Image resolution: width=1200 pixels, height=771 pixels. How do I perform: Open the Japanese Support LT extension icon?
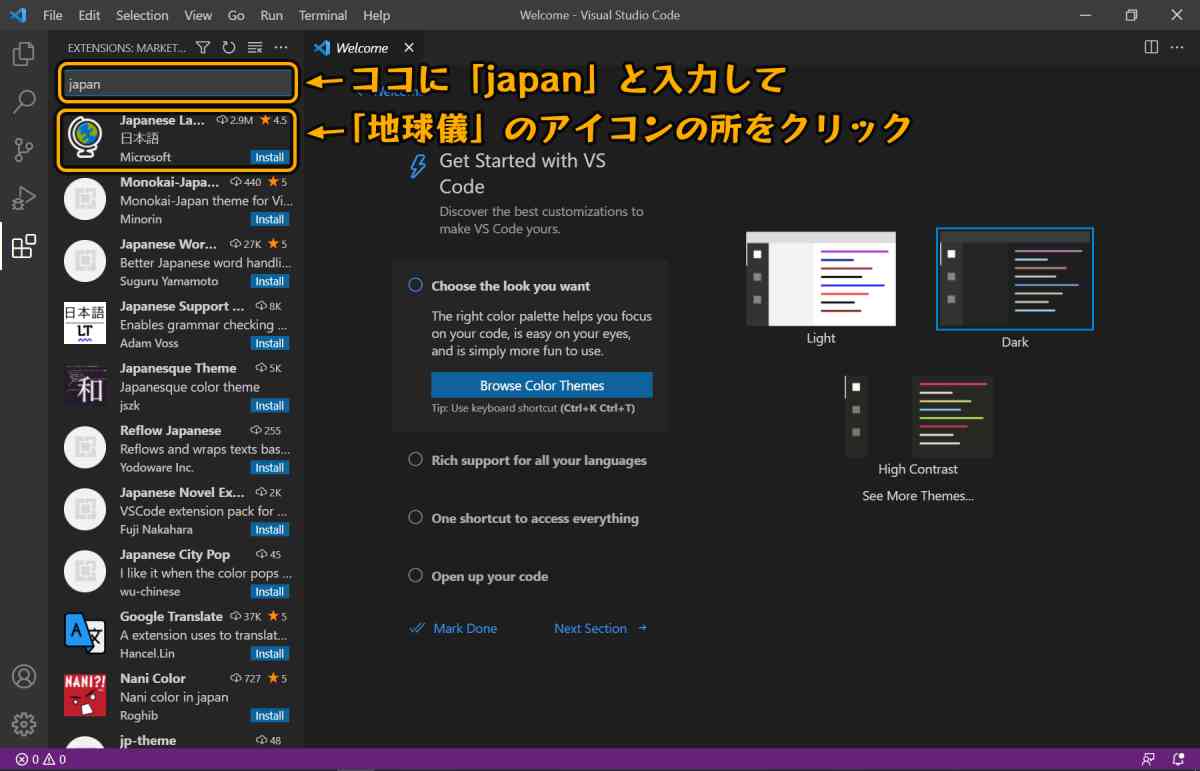point(85,323)
